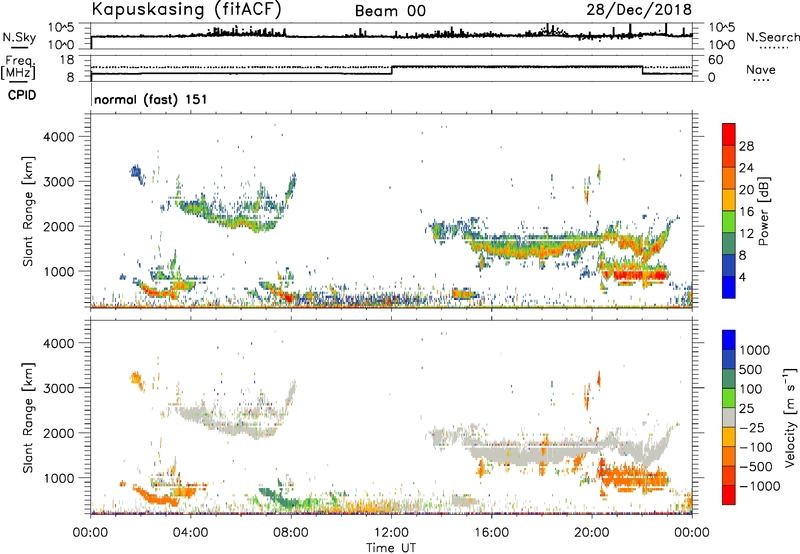
Task: Click the blue power echo near 02:00 UT, 3200 km
Action: tap(136, 171)
